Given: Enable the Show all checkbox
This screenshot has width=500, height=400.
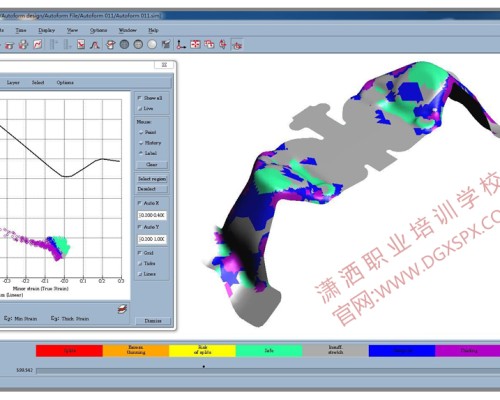Looking at the screenshot, I should 140,98.
